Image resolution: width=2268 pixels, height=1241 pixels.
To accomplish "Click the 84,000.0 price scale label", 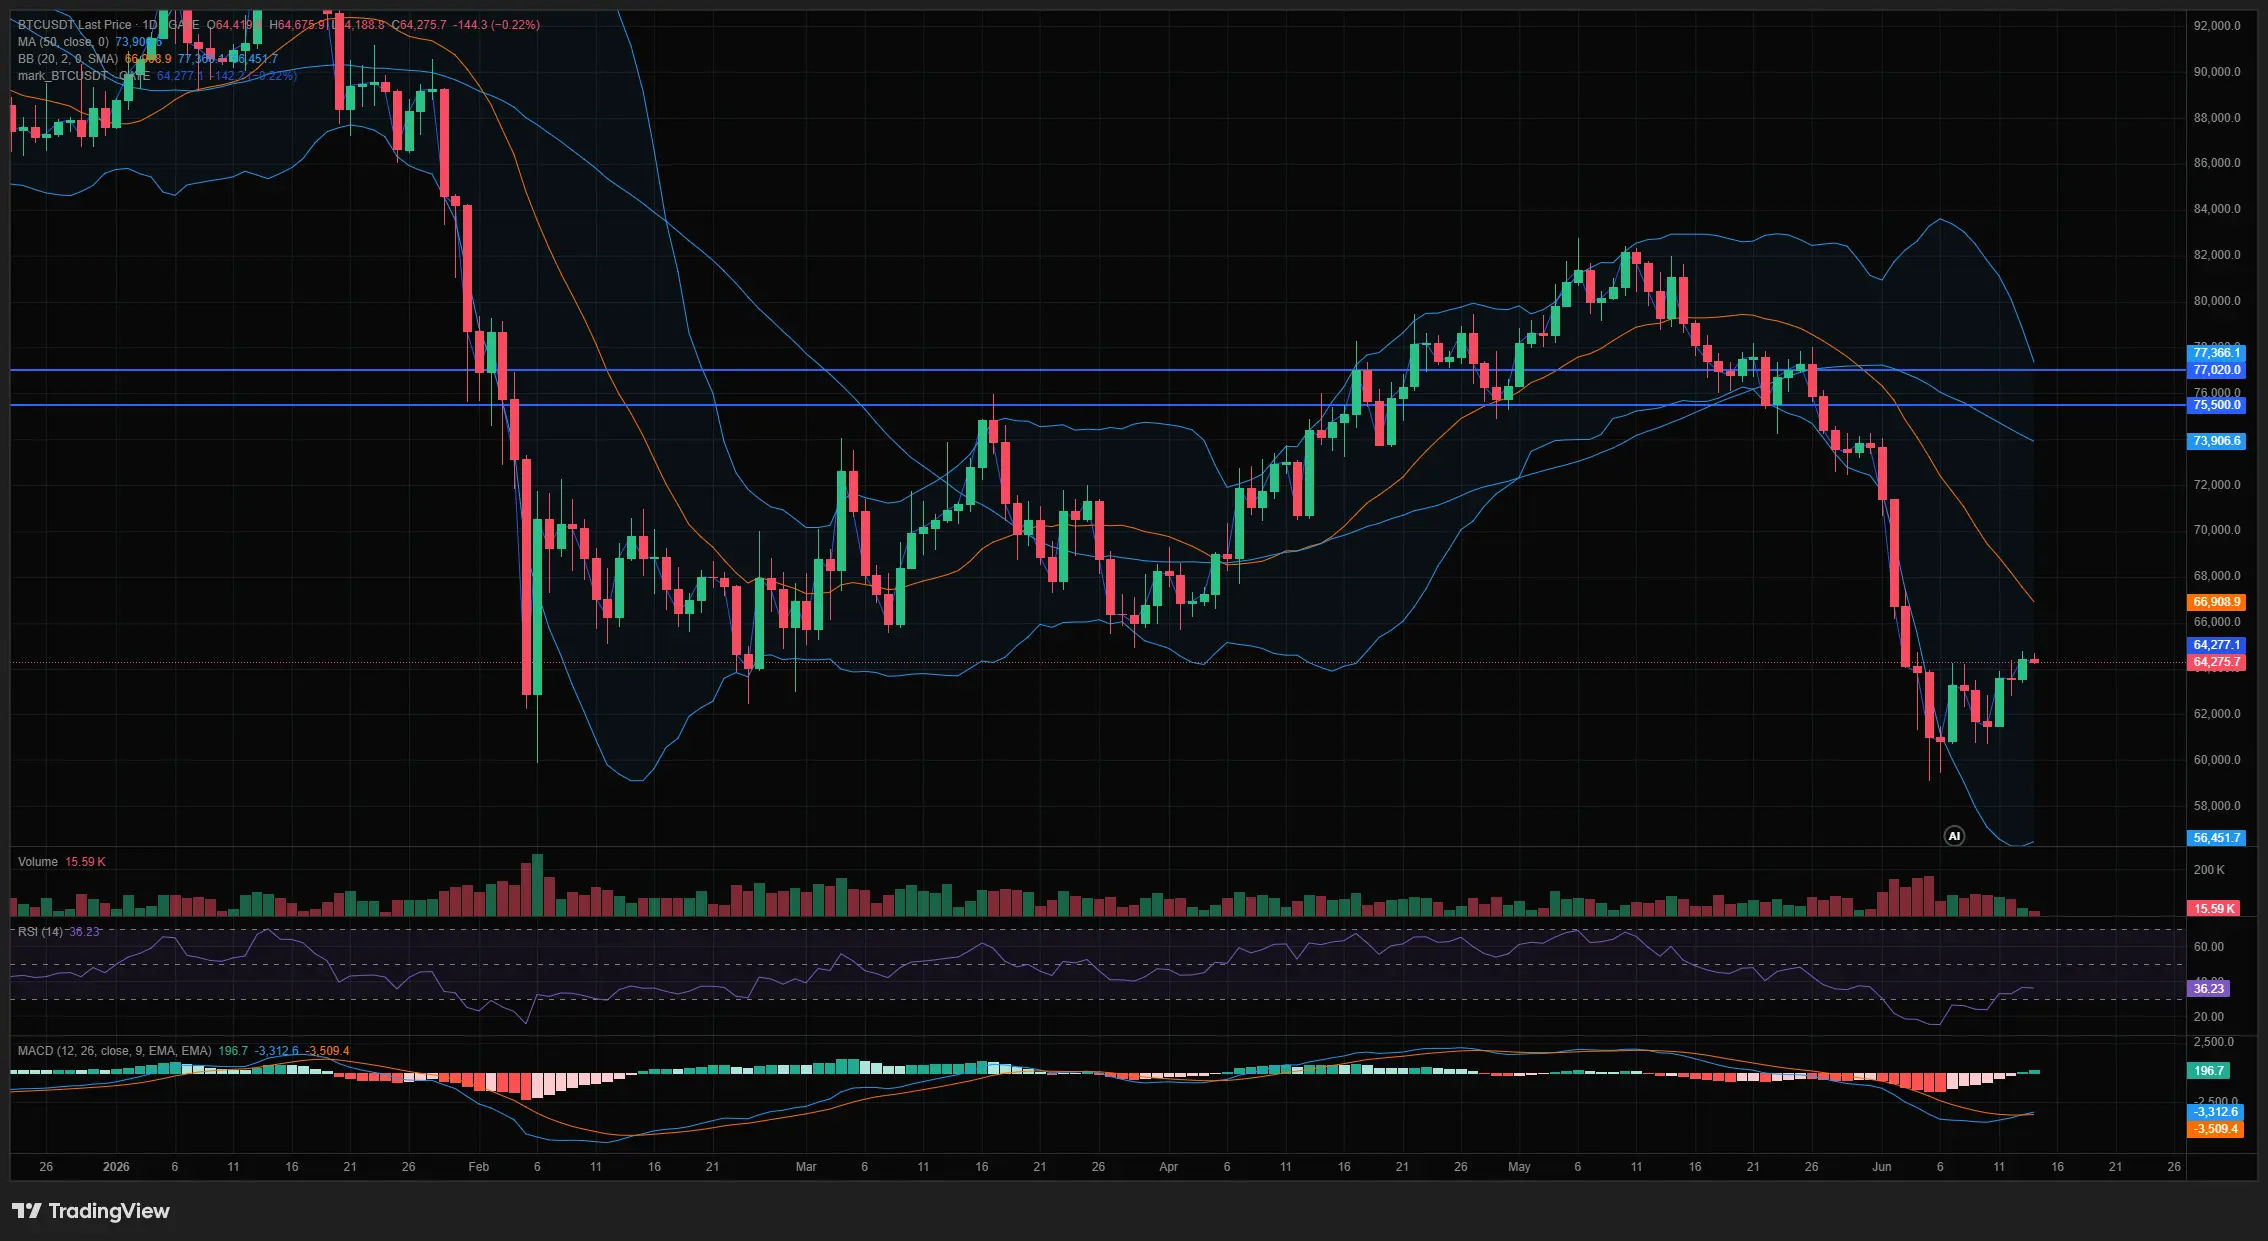I will [x=2216, y=209].
